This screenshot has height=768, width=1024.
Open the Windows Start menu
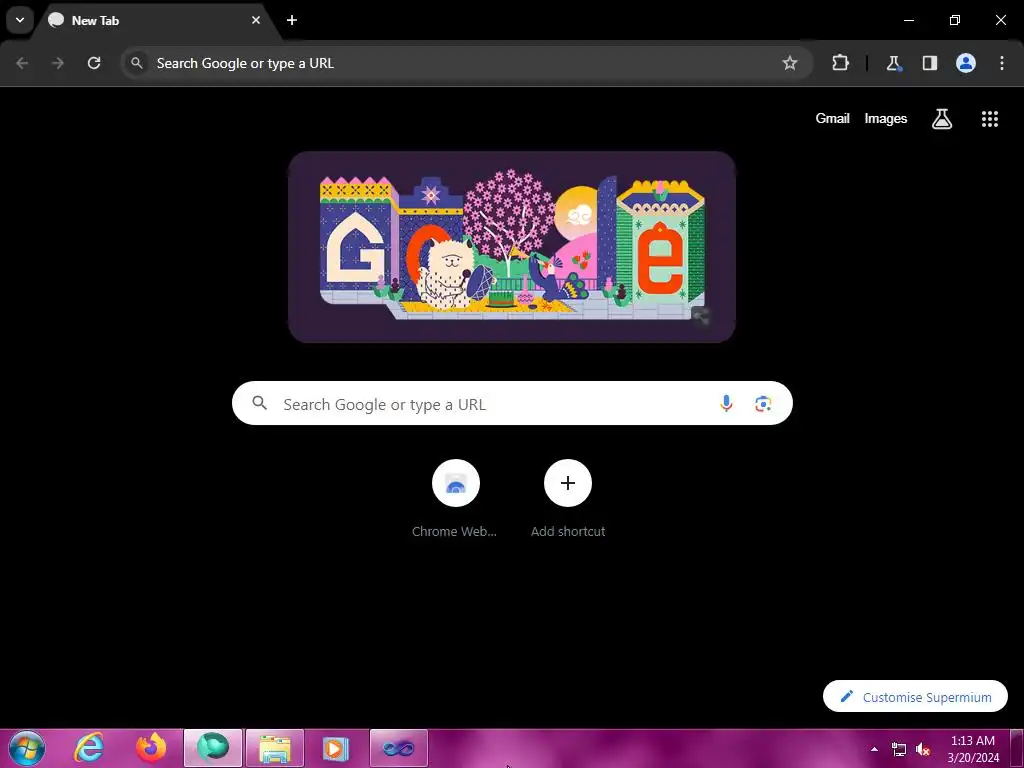27,748
